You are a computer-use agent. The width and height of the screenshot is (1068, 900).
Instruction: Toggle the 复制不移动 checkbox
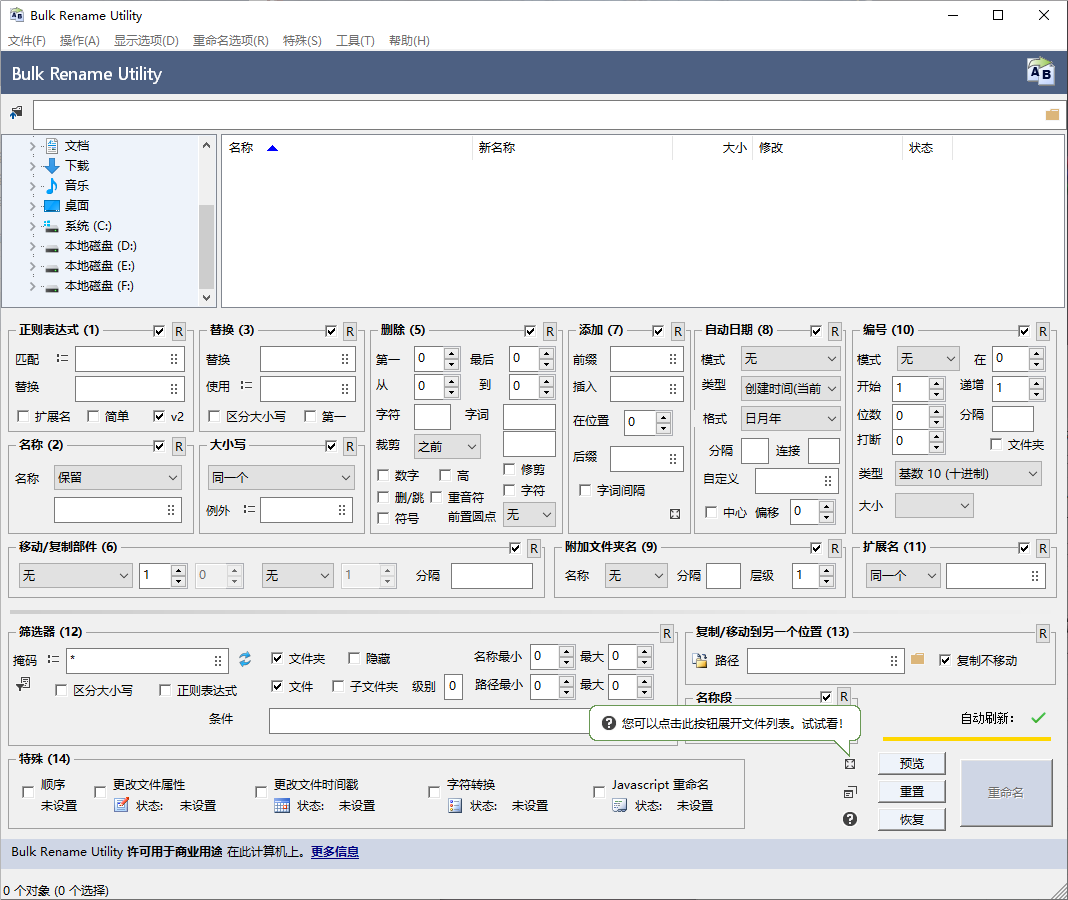click(x=945, y=661)
